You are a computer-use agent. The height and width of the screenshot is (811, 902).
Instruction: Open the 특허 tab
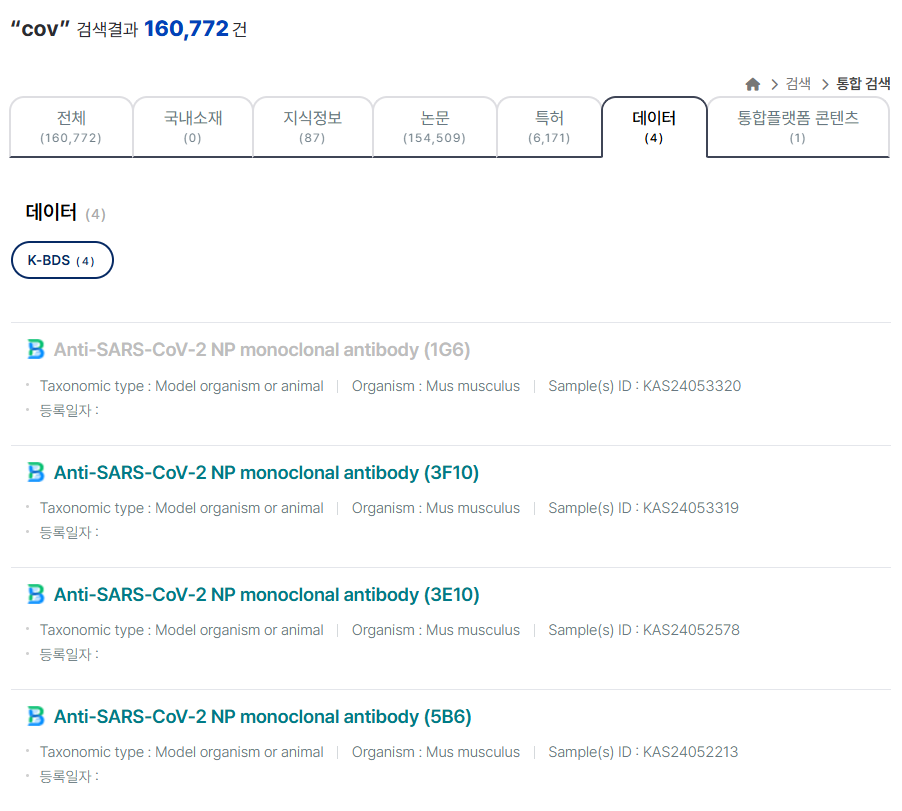tap(549, 127)
